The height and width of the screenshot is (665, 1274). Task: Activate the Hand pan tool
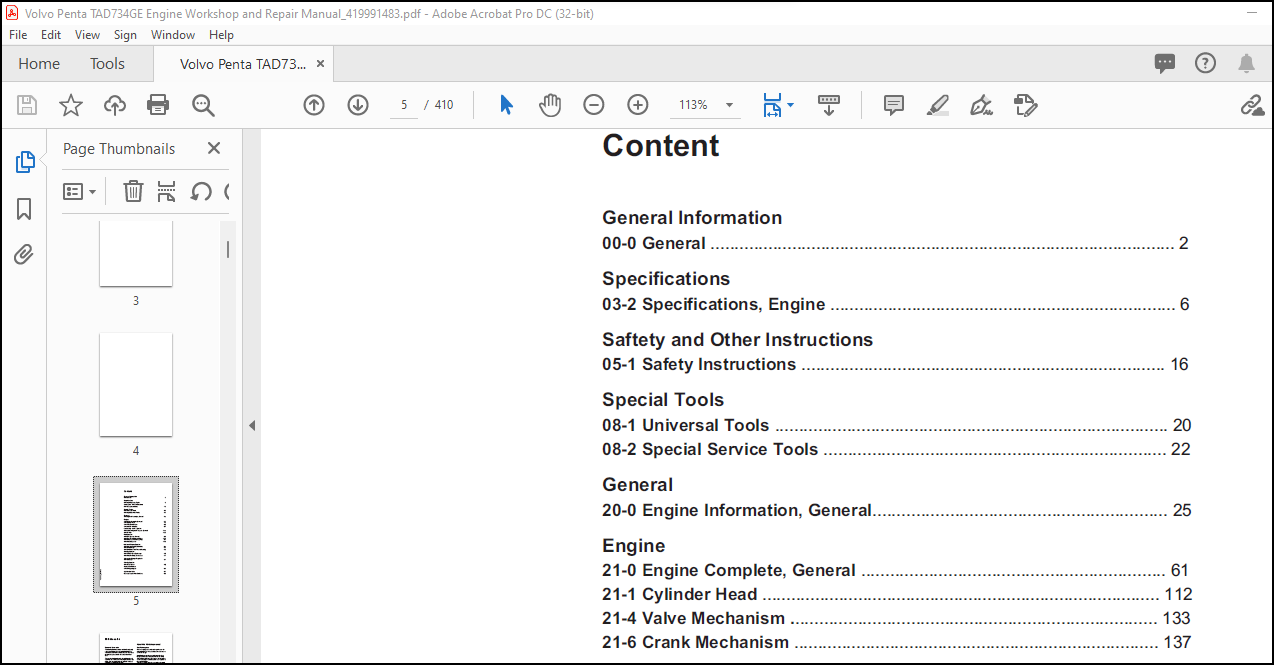click(550, 105)
